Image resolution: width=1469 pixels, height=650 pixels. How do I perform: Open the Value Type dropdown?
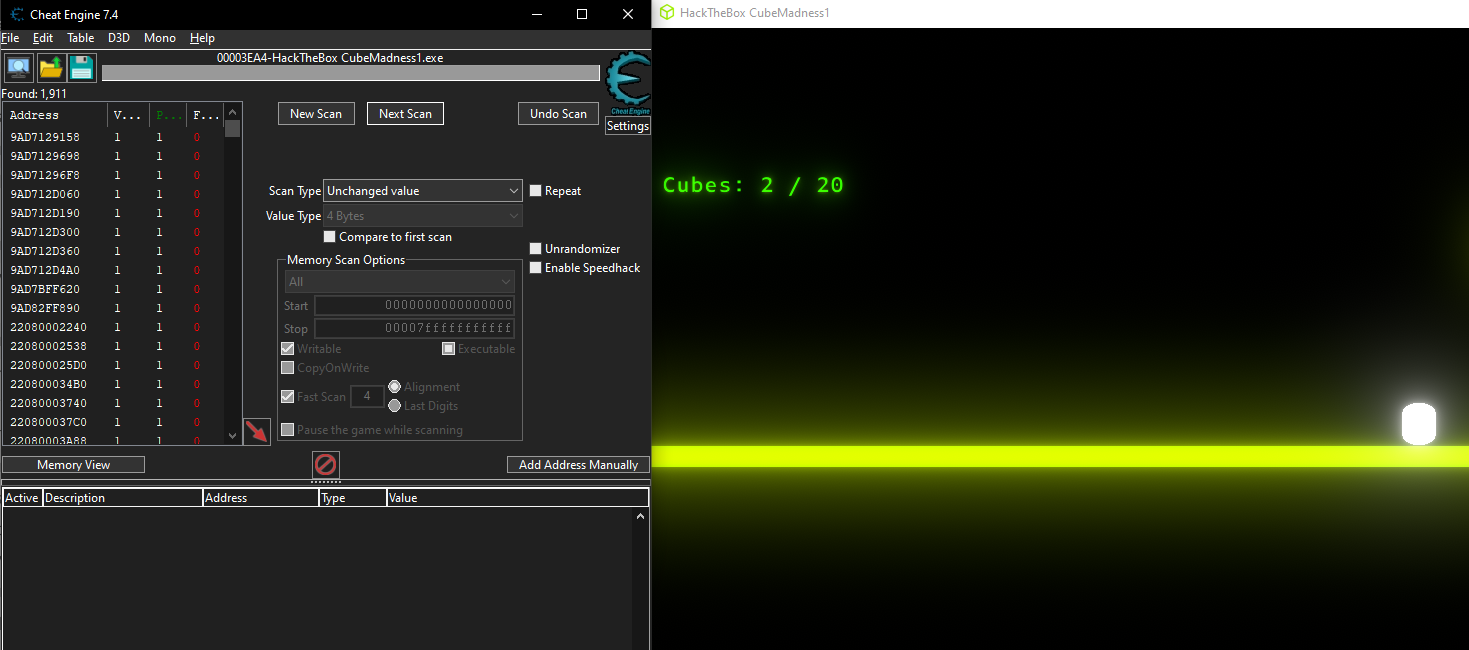pyautogui.click(x=423, y=216)
